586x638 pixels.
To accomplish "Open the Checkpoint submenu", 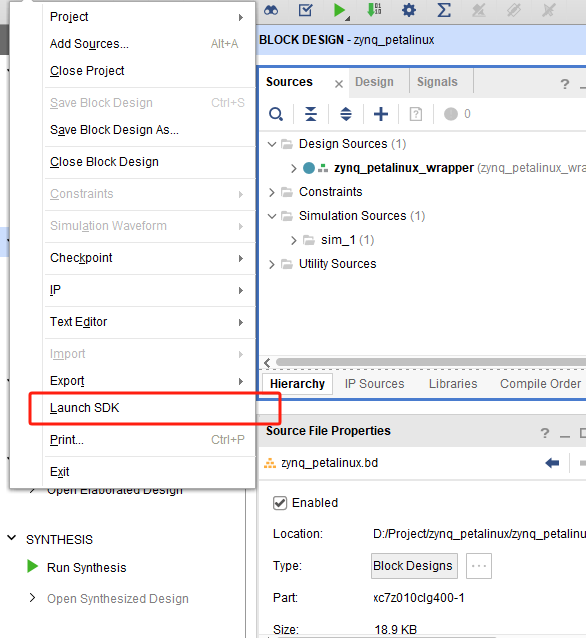I will point(149,258).
